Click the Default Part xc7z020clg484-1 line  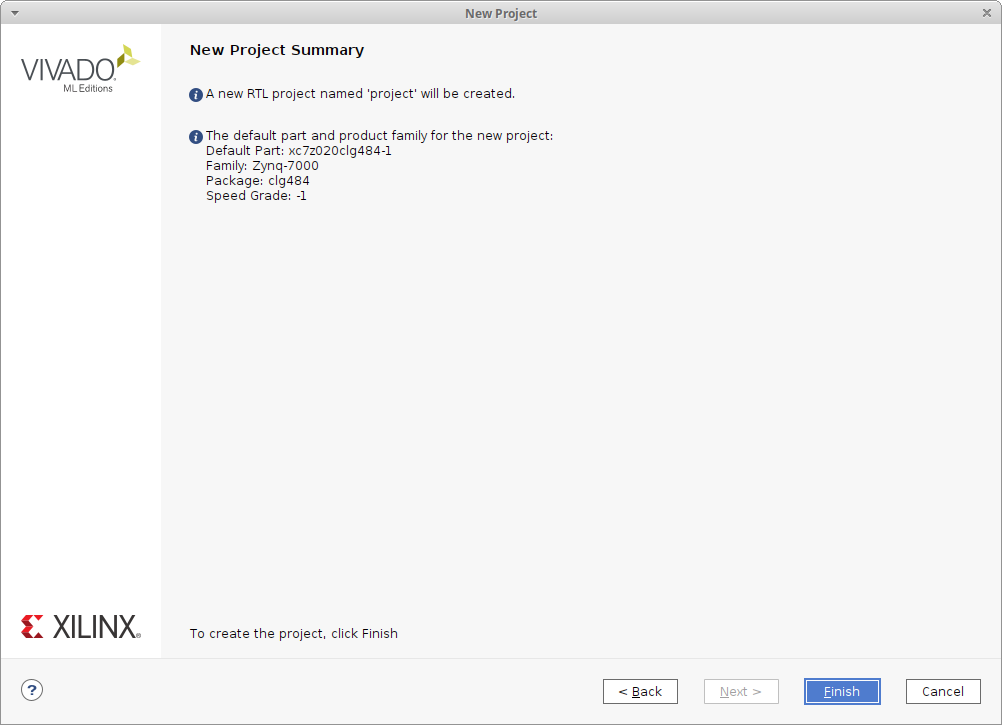click(x=299, y=151)
